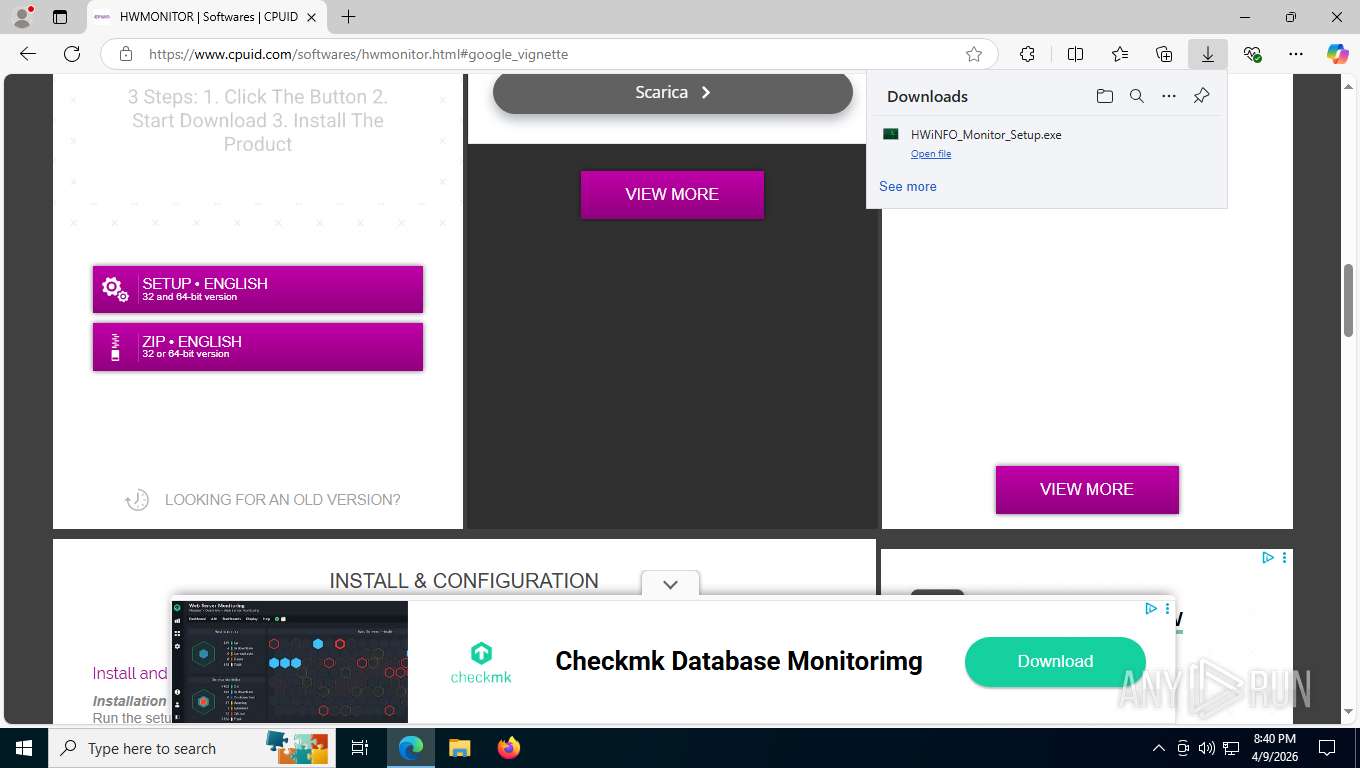Viewport: 1360px width, 768px height.
Task: Add page to favorites star icon
Action: (973, 54)
